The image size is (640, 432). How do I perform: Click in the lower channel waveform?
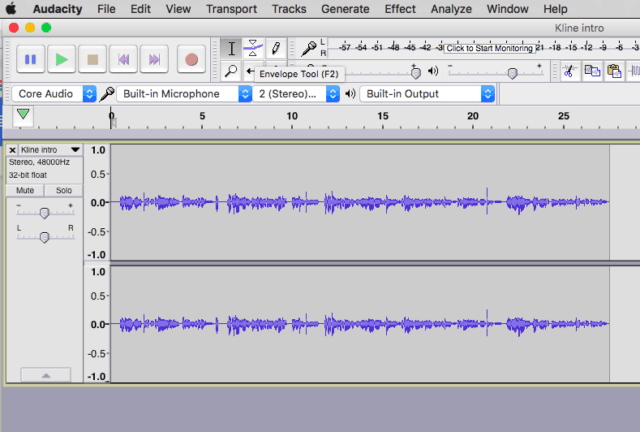point(360,324)
